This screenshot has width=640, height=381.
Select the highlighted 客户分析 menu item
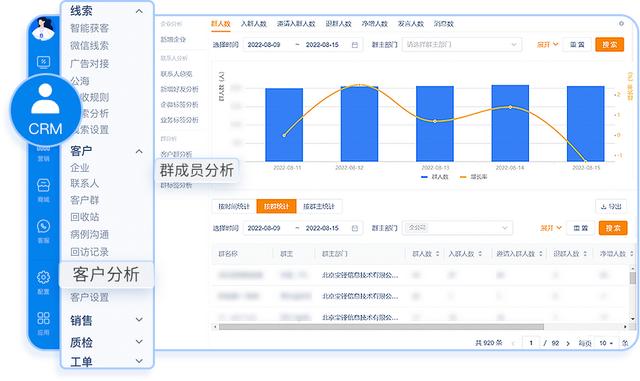point(107,274)
